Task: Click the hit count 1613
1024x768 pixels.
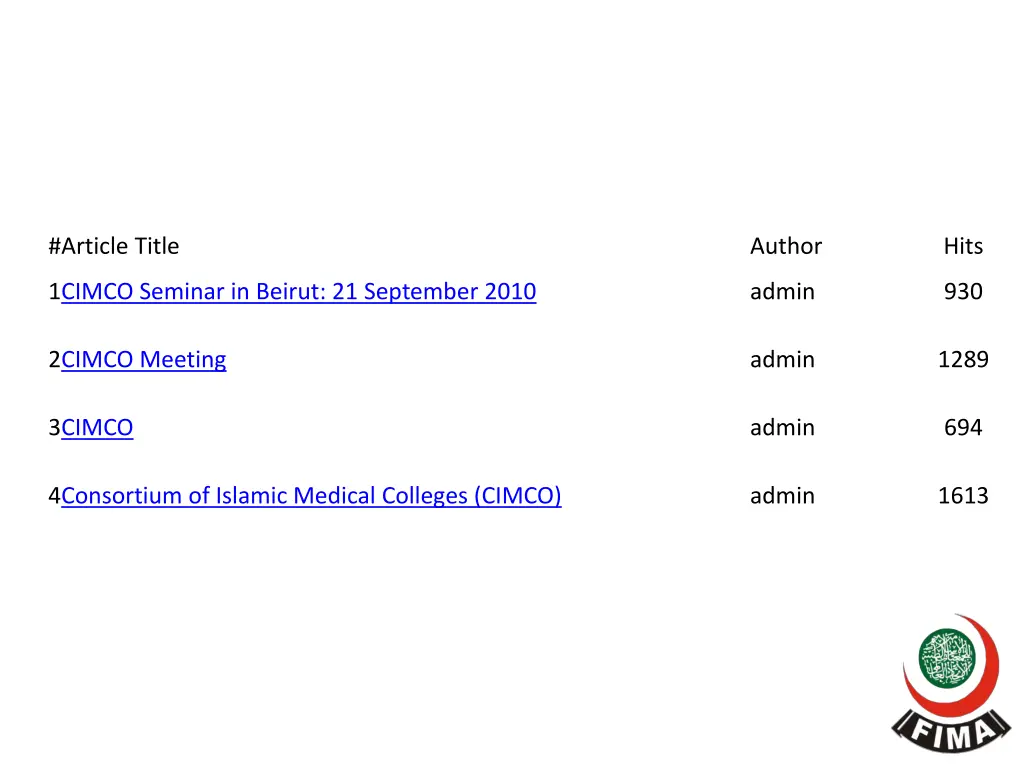Action: pyautogui.click(x=963, y=496)
